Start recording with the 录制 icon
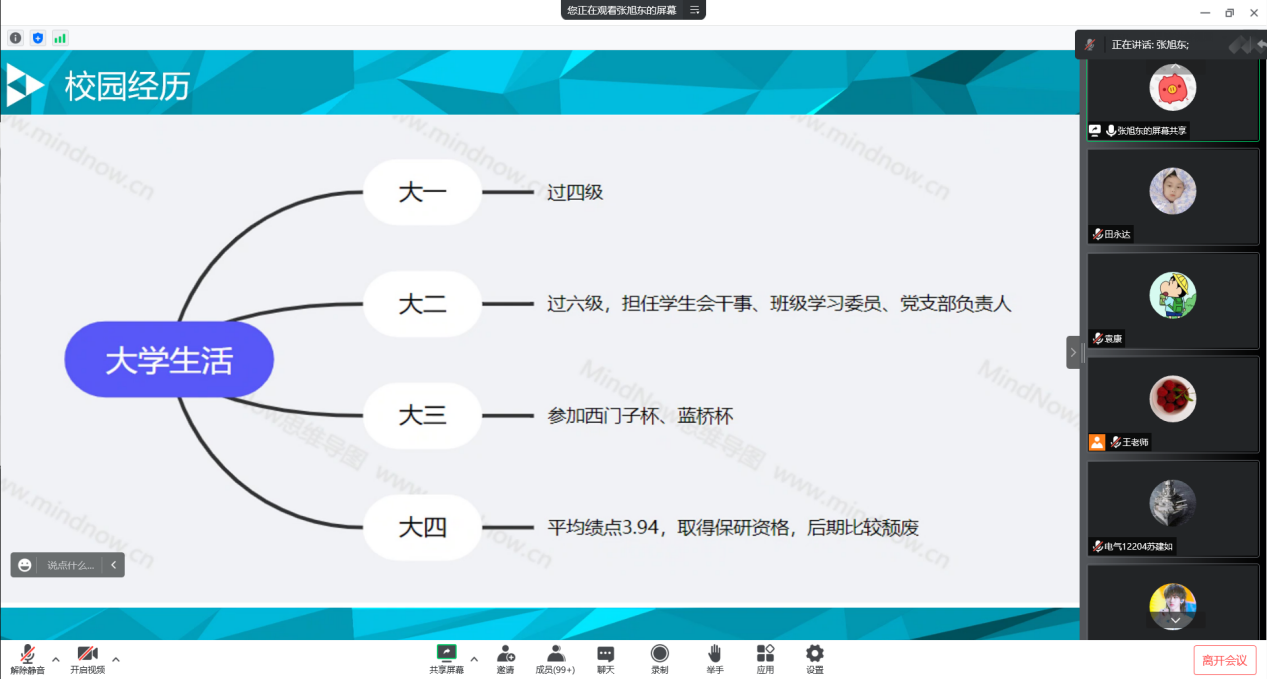 [660, 659]
